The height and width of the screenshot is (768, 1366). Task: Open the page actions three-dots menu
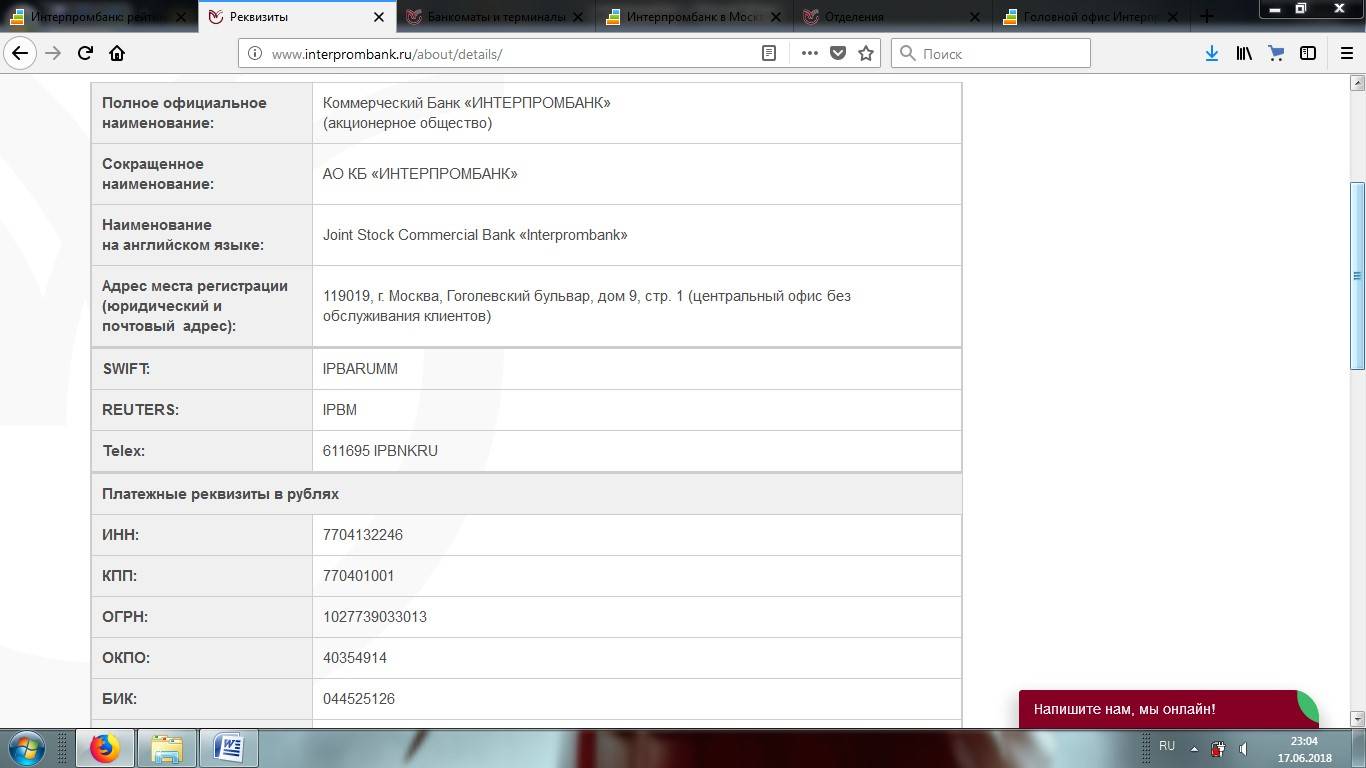tap(809, 54)
